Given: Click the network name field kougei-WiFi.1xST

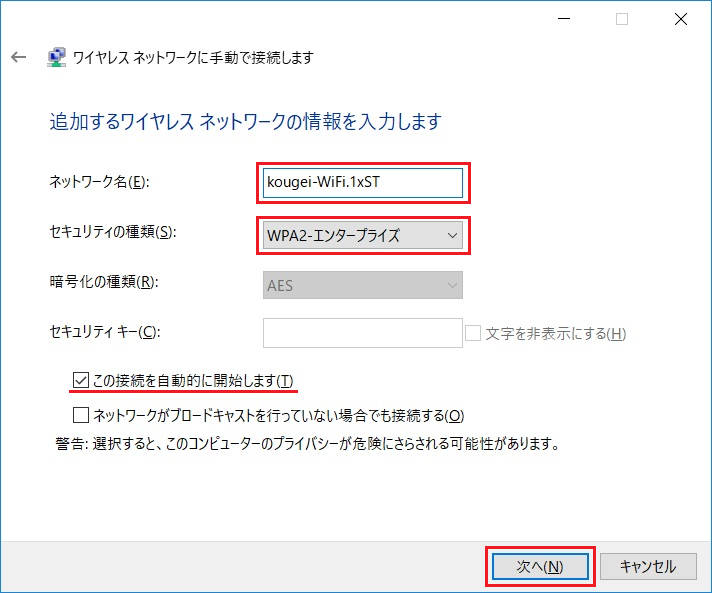Looking at the screenshot, I should pyautogui.click(x=363, y=183).
